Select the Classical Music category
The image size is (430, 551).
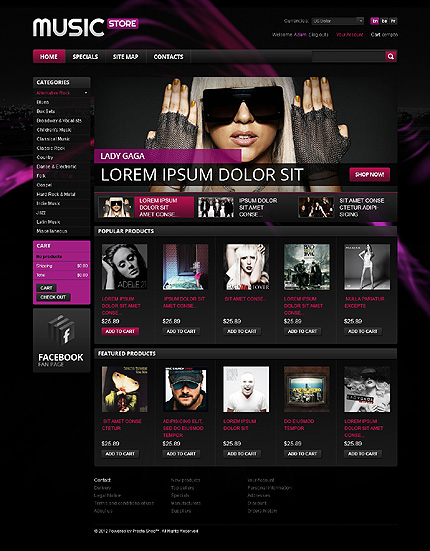53,139
